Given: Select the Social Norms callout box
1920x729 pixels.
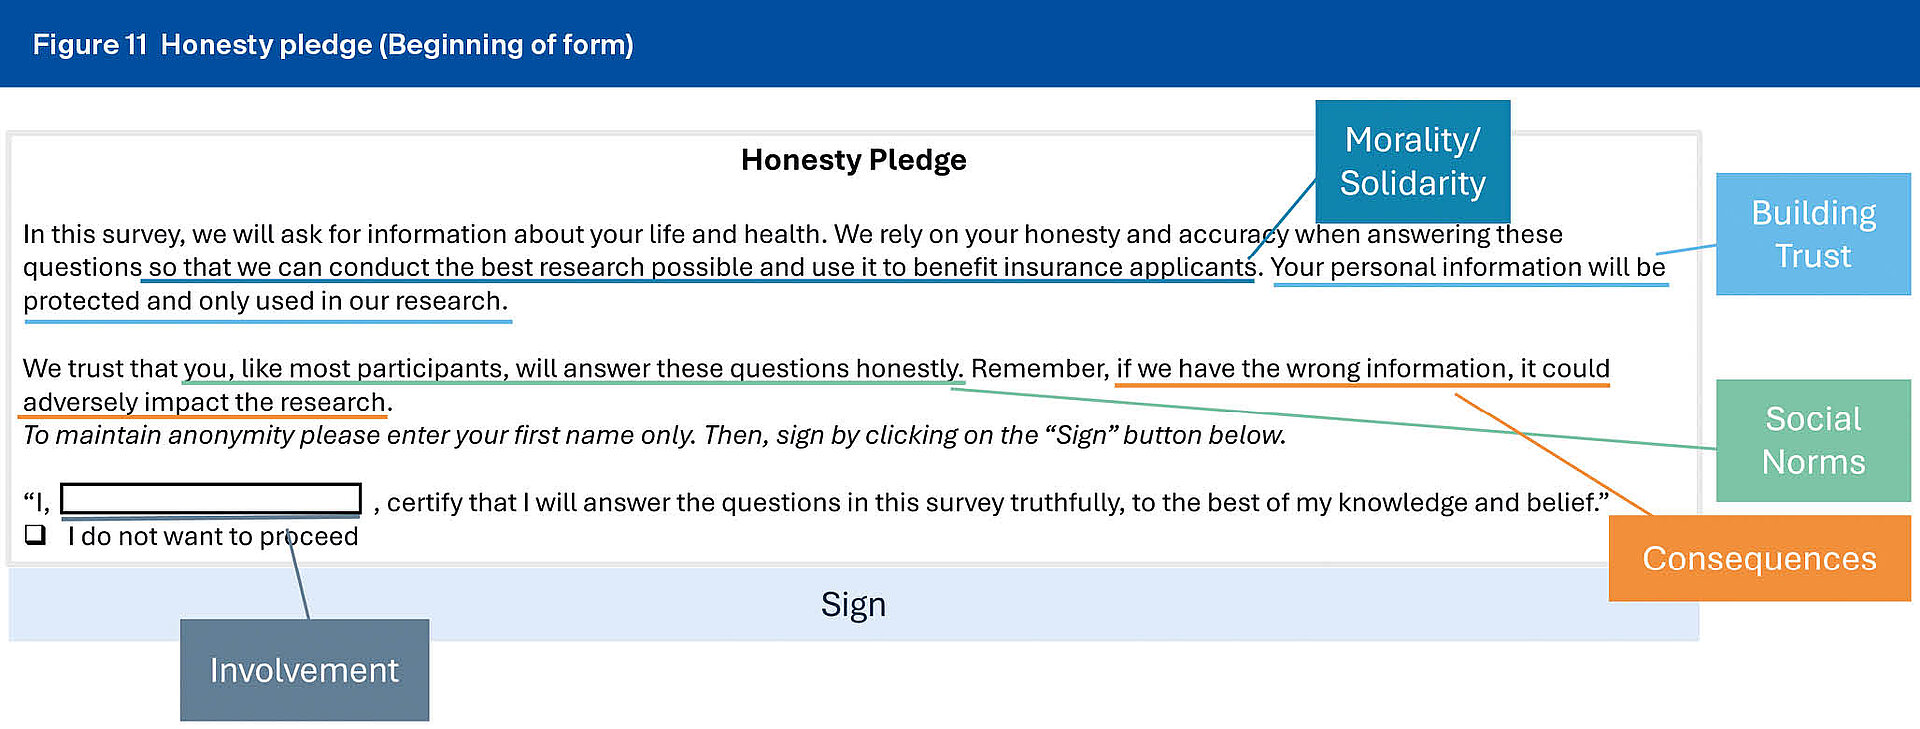Looking at the screenshot, I should point(1813,440).
